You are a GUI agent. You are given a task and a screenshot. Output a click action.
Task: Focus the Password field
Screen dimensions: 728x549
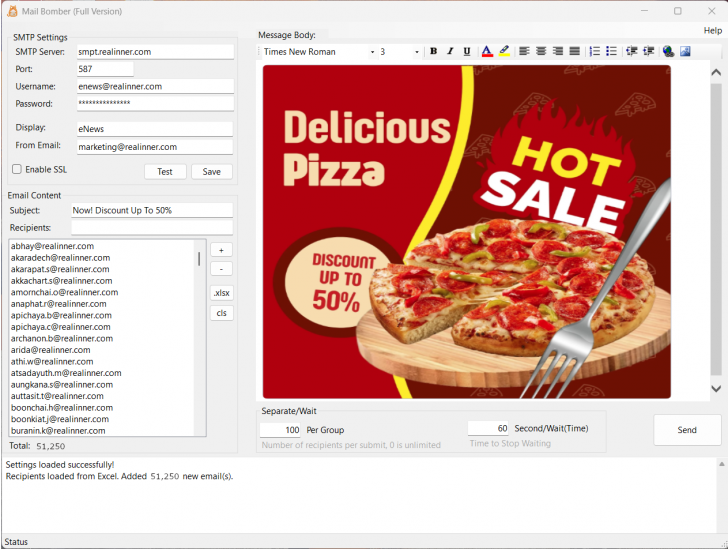155,103
